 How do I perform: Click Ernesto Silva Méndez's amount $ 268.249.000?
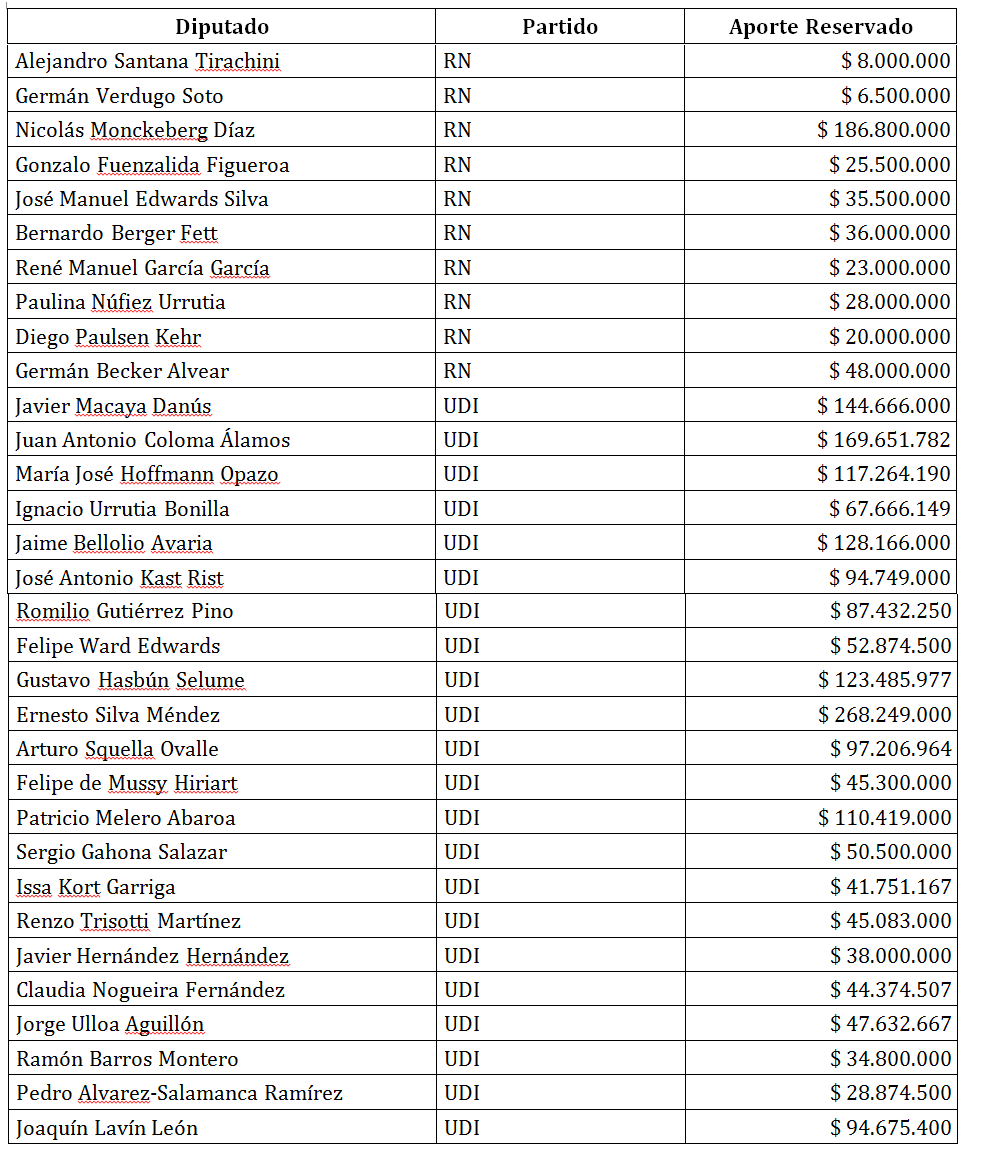[884, 715]
